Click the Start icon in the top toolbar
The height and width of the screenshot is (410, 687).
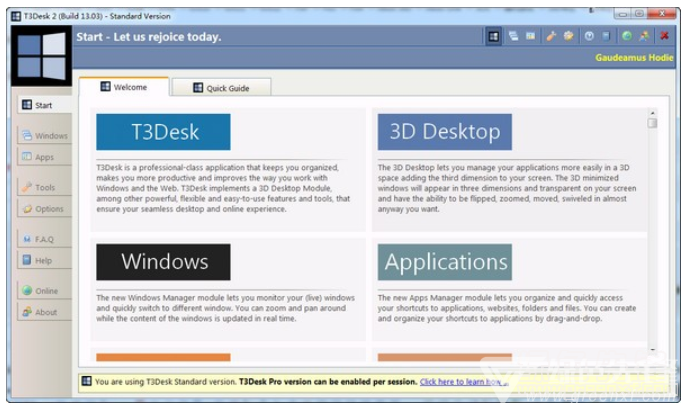493,36
